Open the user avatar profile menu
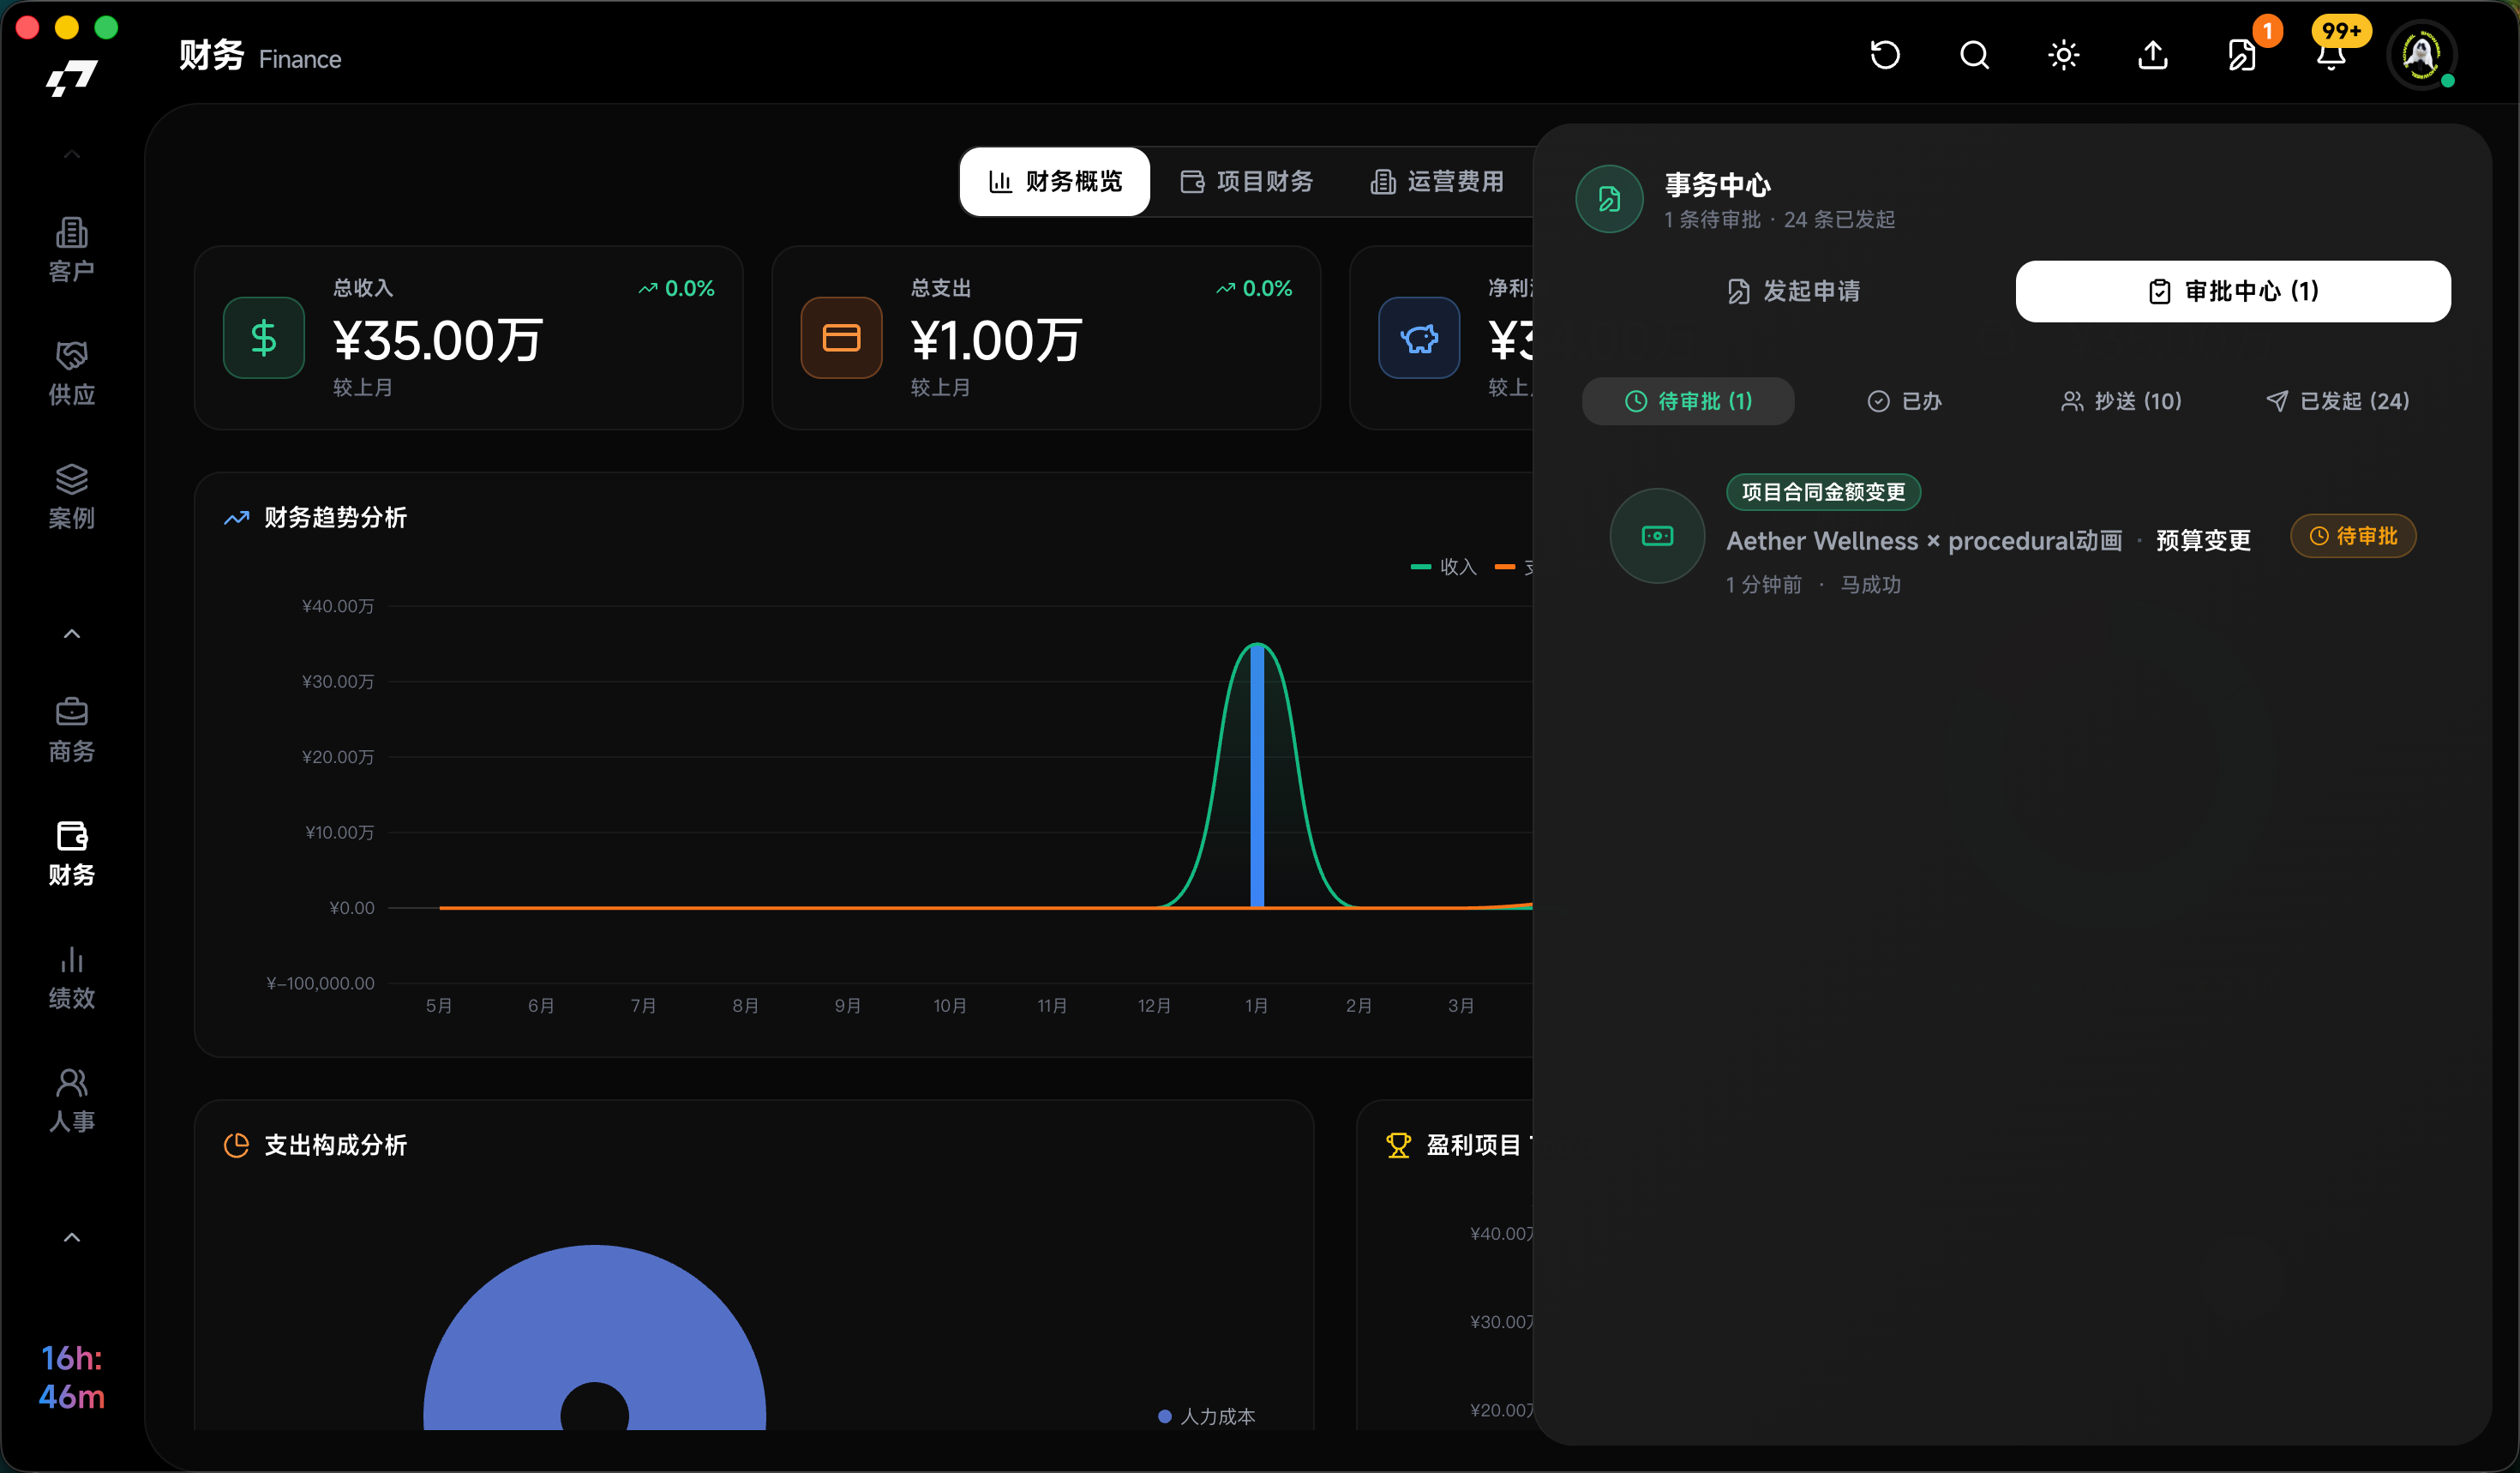The height and width of the screenshot is (1473, 2520). coord(2421,55)
